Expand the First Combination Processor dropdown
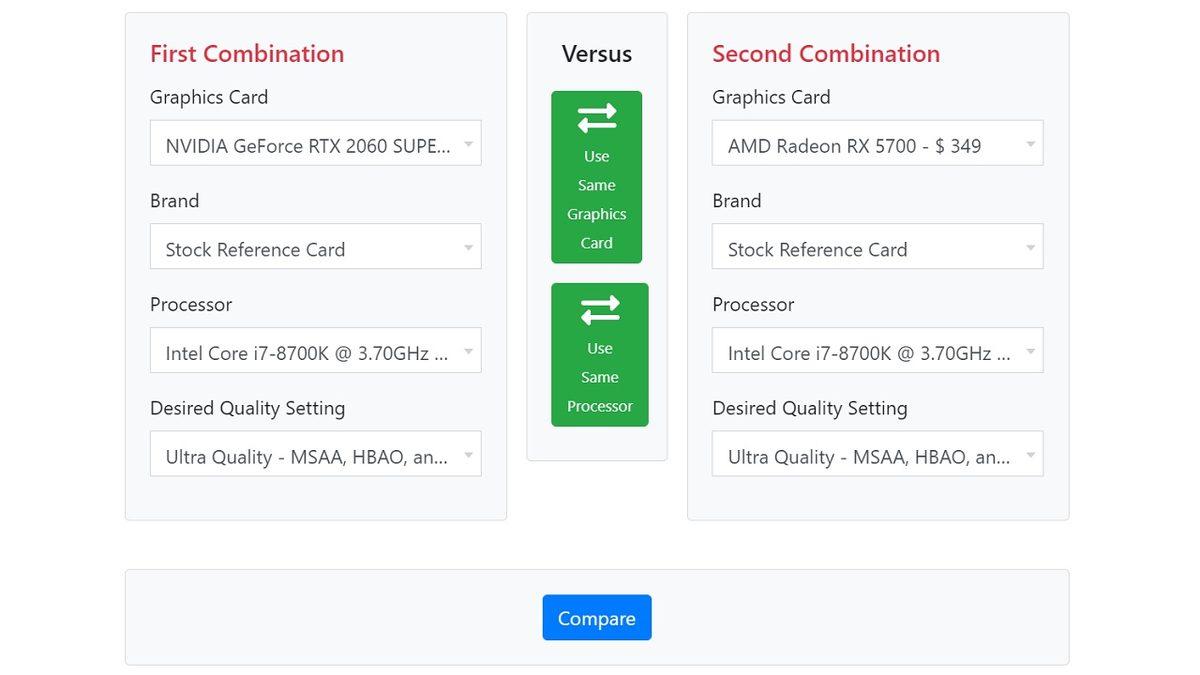 pyautogui.click(x=315, y=351)
